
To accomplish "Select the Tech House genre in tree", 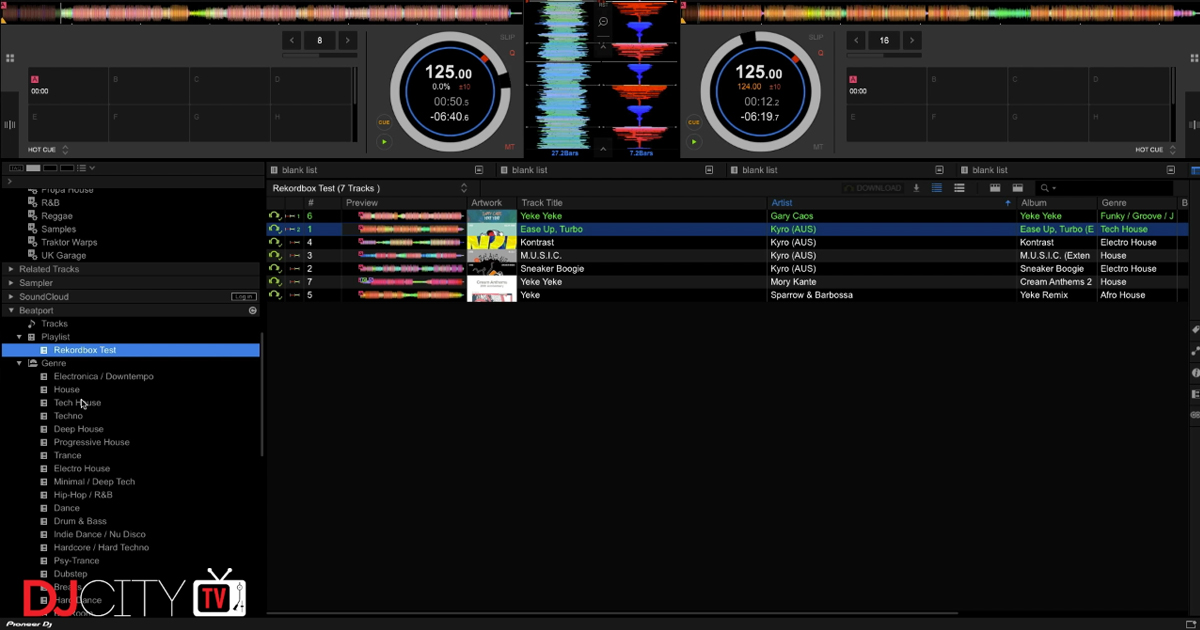I will tap(77, 403).
